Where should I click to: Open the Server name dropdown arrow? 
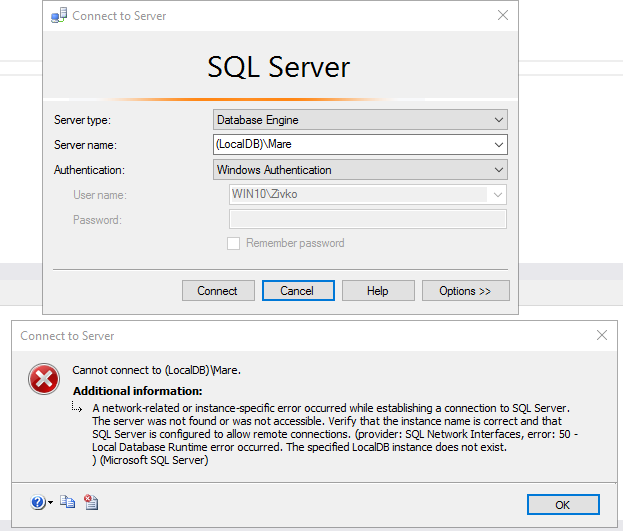click(499, 145)
